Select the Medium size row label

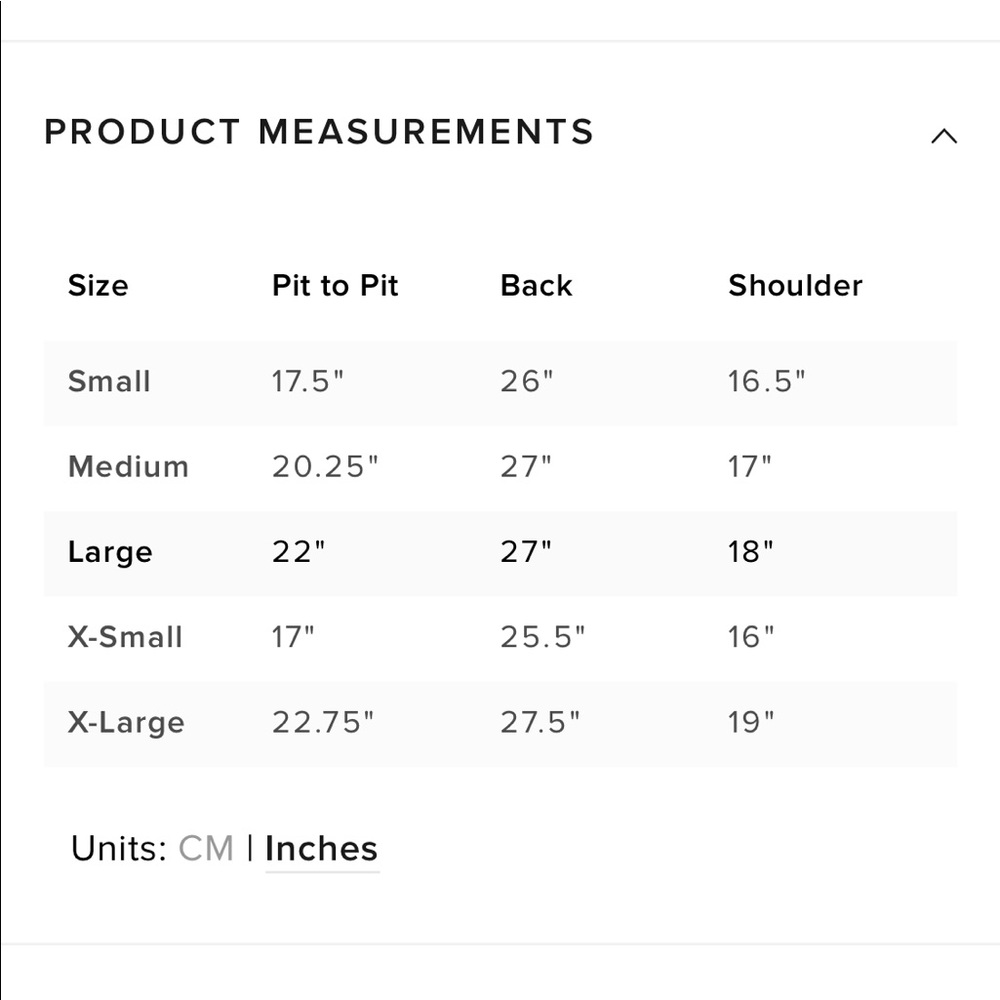[128, 467]
